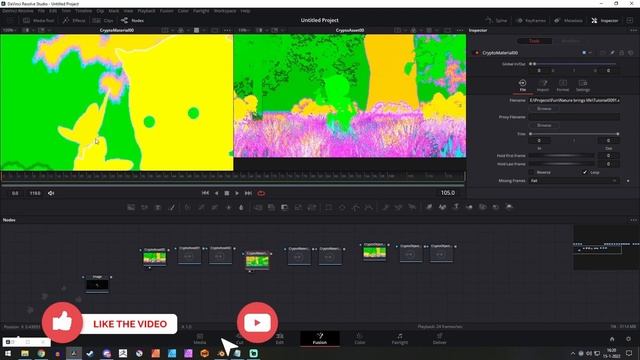Switch to the Deliver page
The height and width of the screenshot is (360, 640).
[440, 338]
